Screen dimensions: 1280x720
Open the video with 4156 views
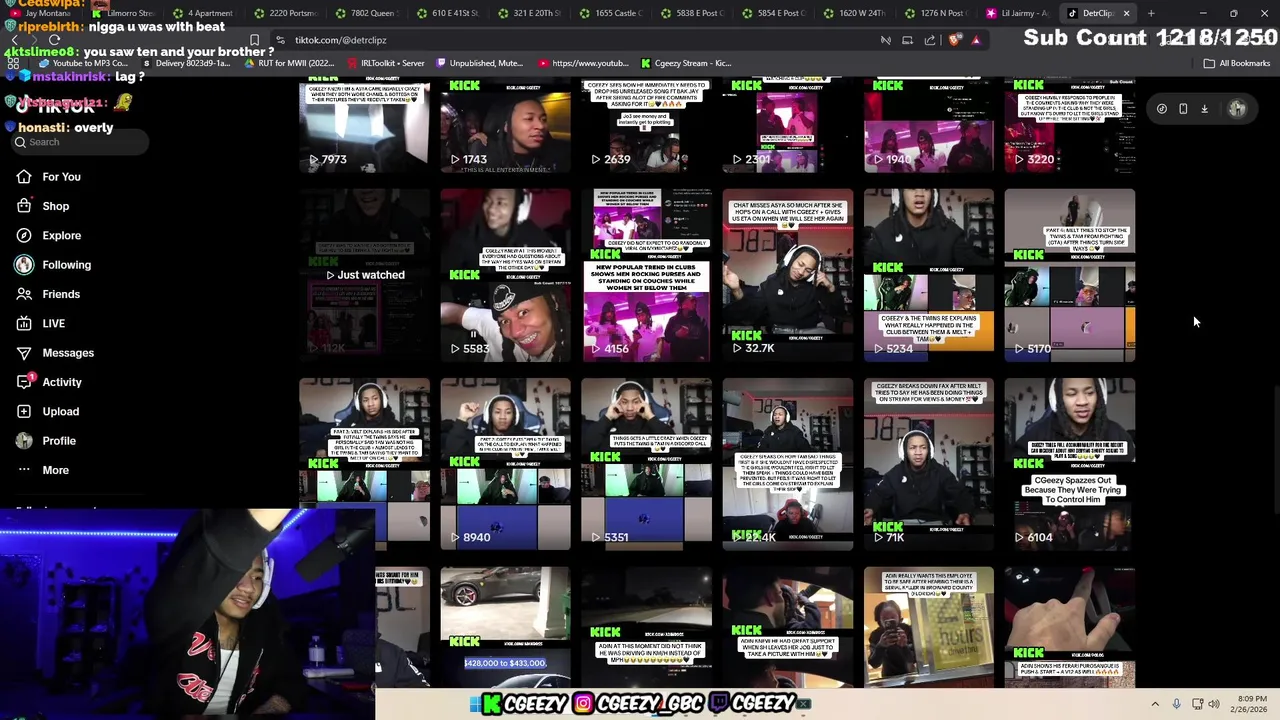647,275
